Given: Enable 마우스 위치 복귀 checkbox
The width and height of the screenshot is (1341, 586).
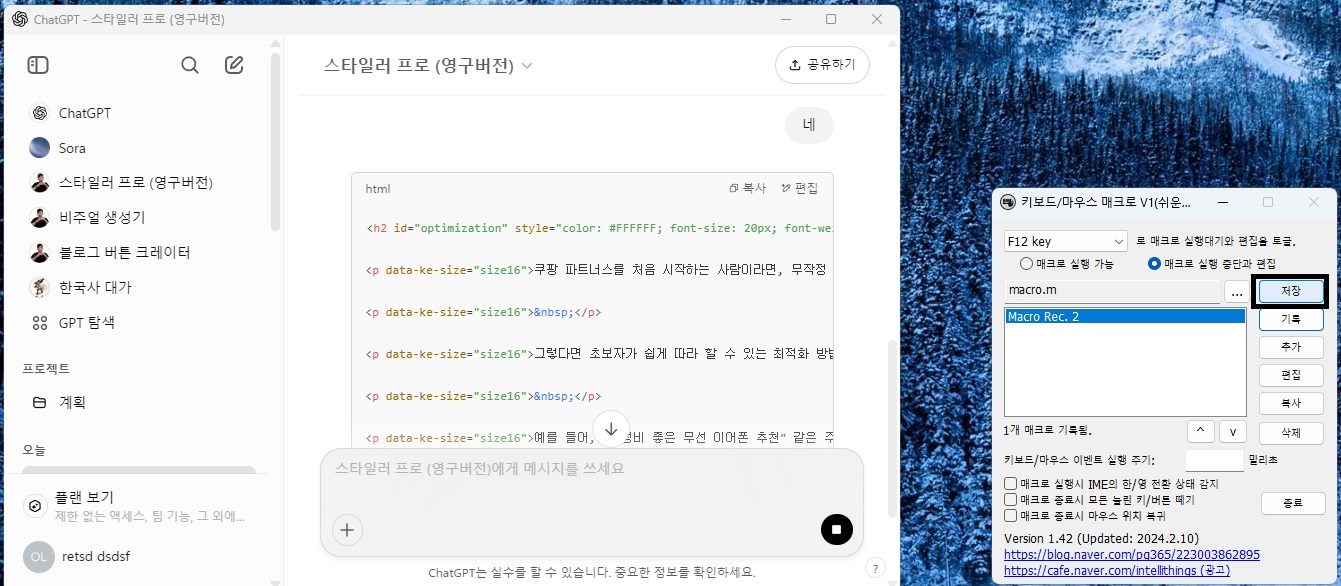Looking at the screenshot, I should click(x=1011, y=515).
